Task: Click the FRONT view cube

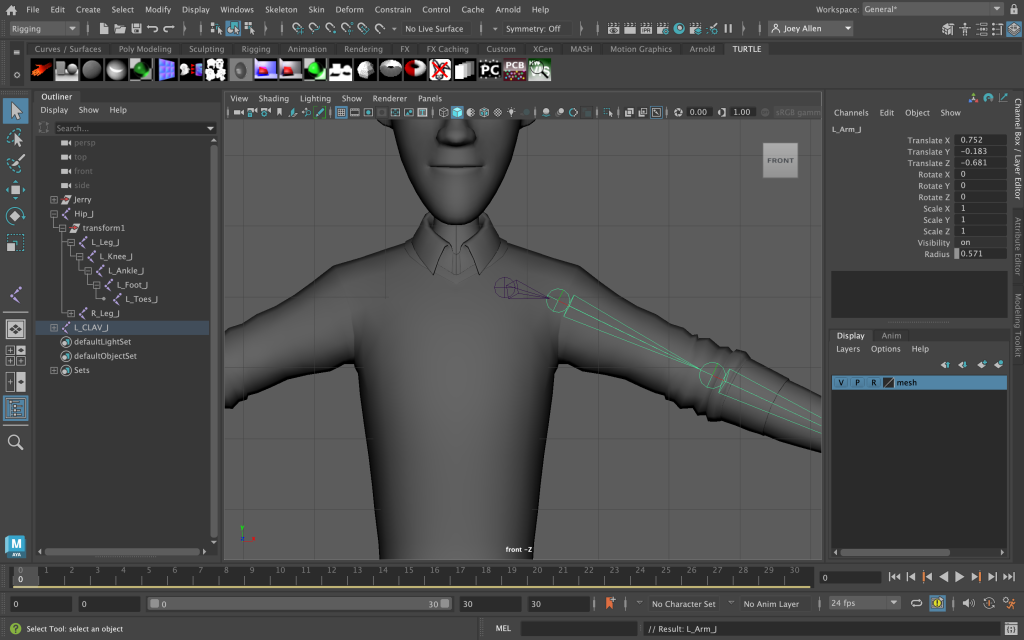Action: [780, 160]
